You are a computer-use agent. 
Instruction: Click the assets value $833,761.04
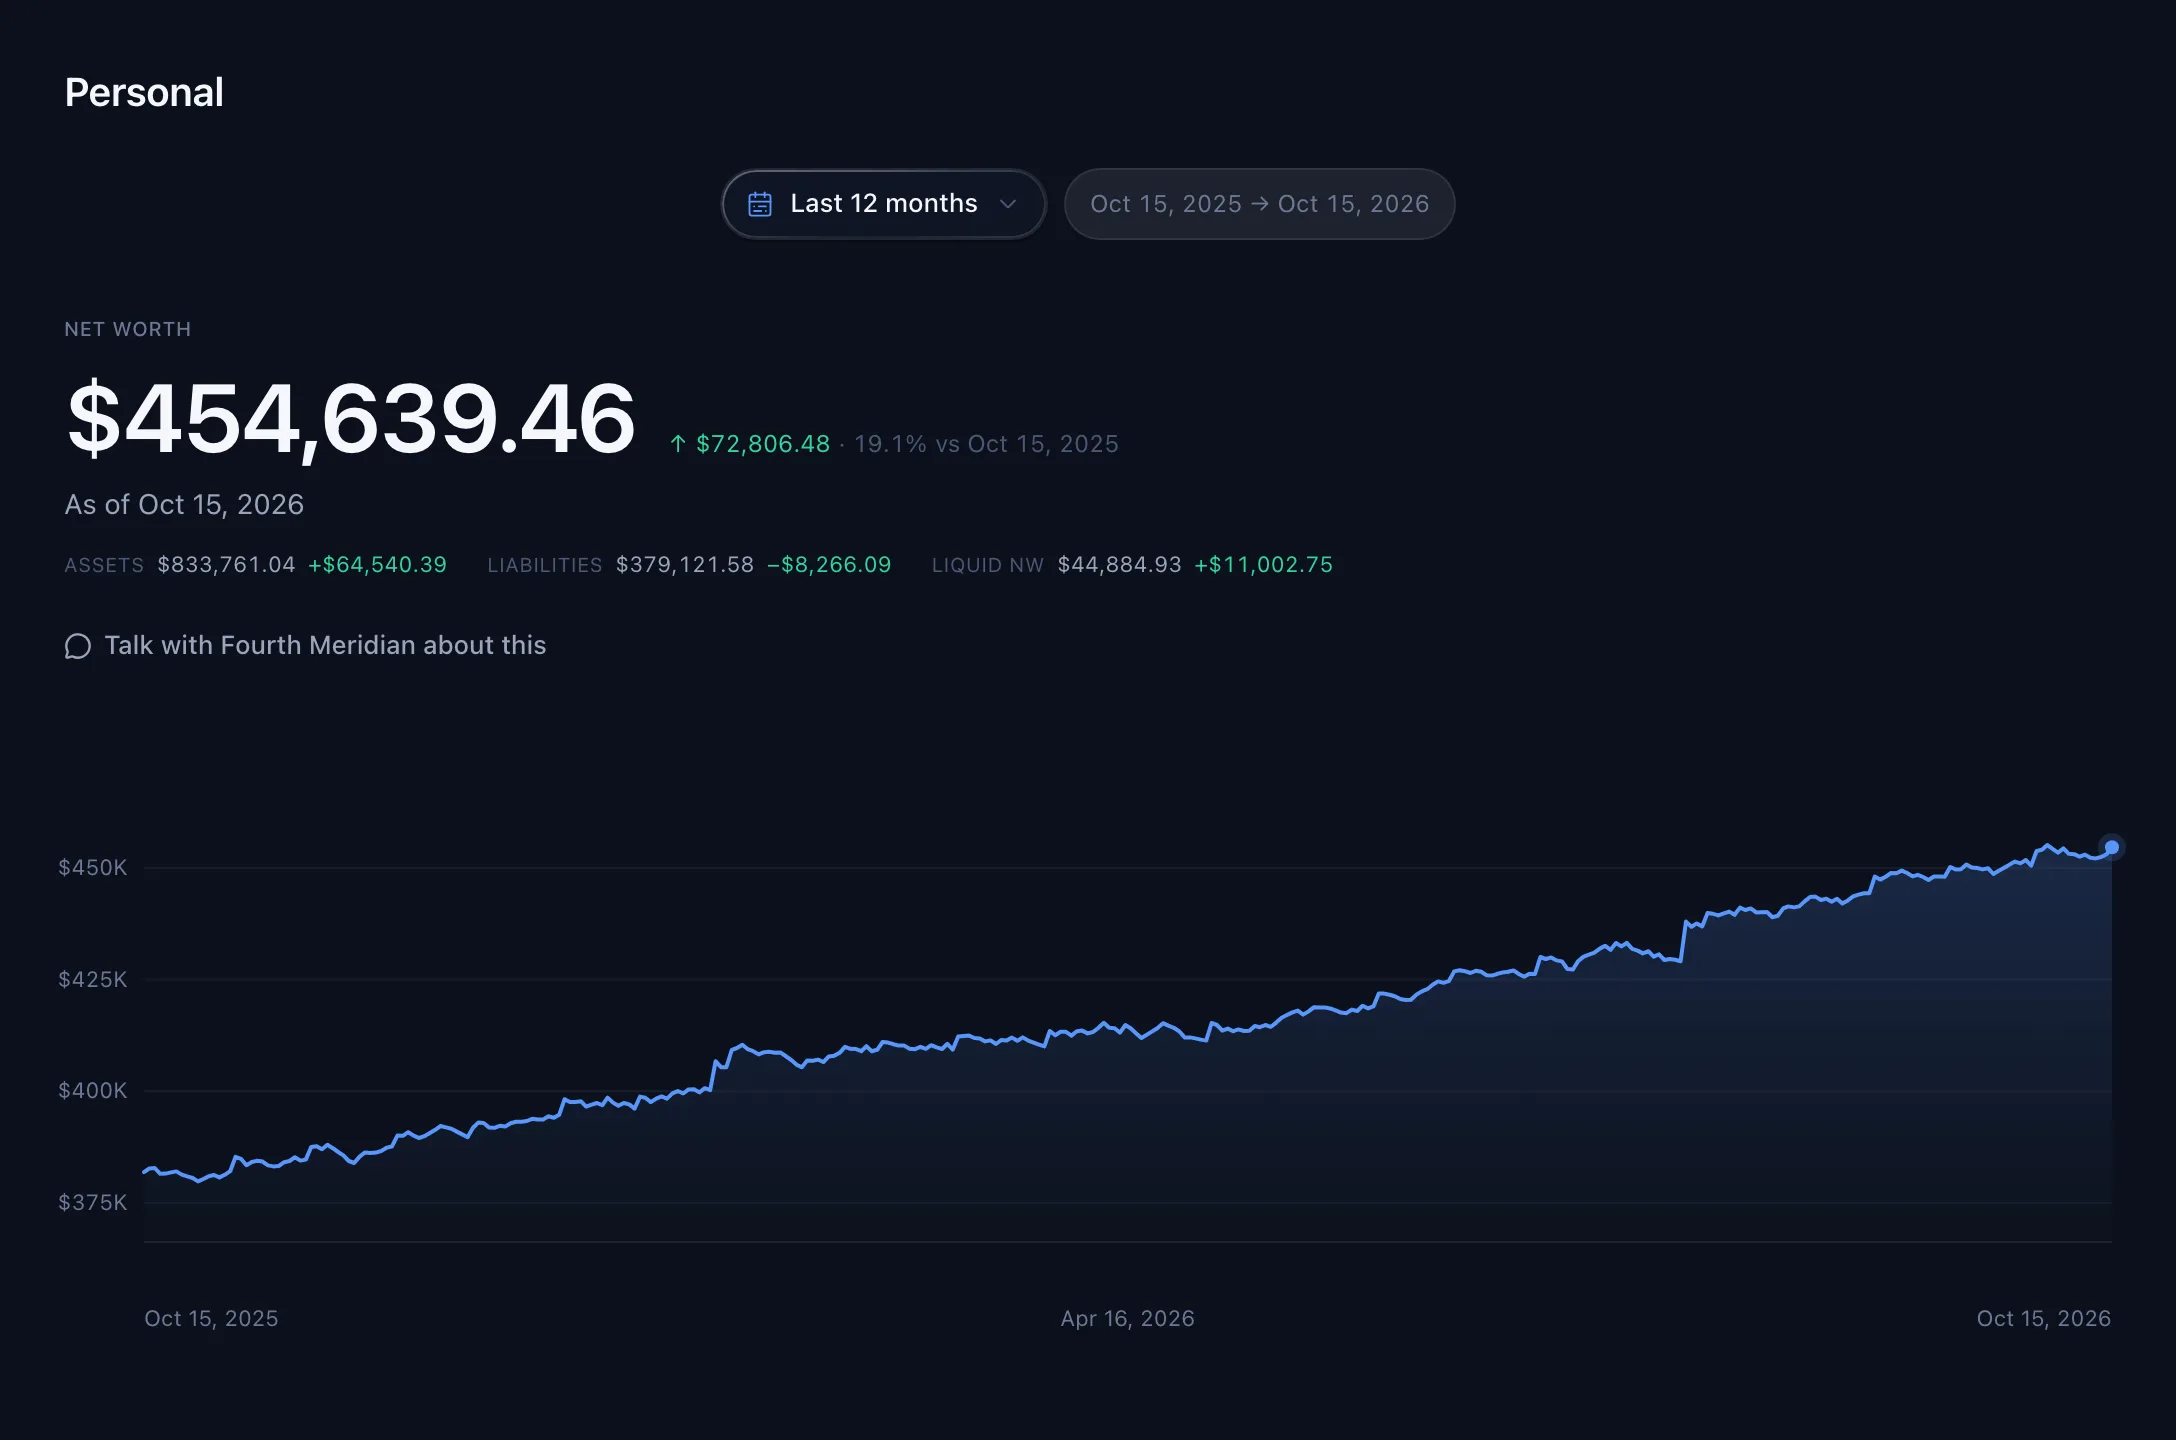[227, 565]
